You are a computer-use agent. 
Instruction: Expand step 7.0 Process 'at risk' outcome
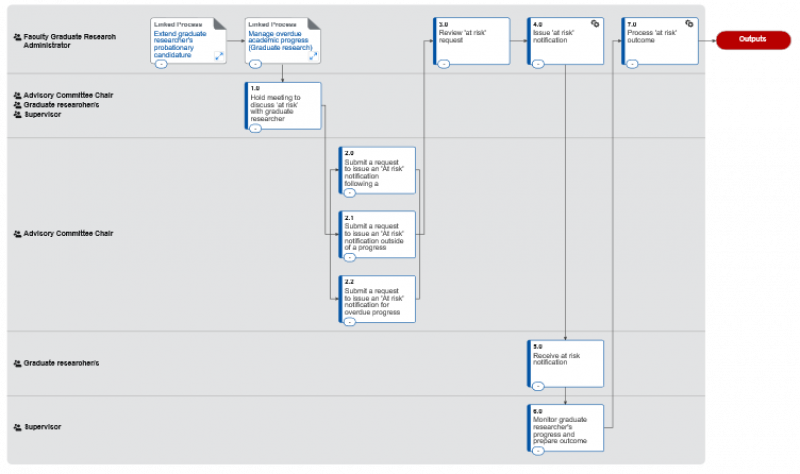point(633,64)
